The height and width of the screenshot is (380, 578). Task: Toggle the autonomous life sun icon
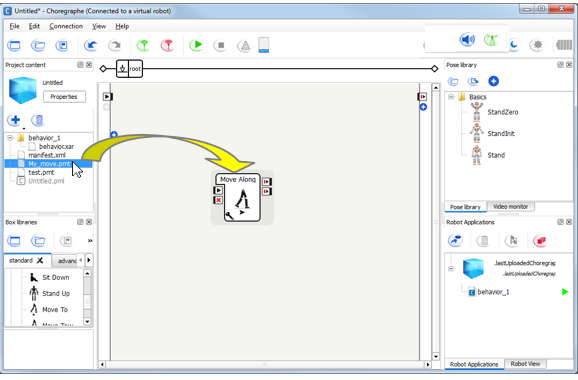coord(537,45)
